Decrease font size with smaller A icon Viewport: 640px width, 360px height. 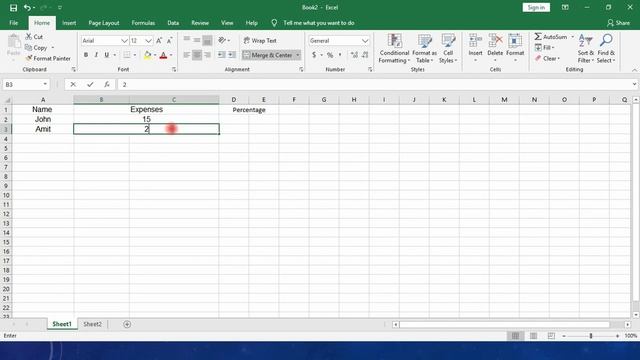coord(169,40)
